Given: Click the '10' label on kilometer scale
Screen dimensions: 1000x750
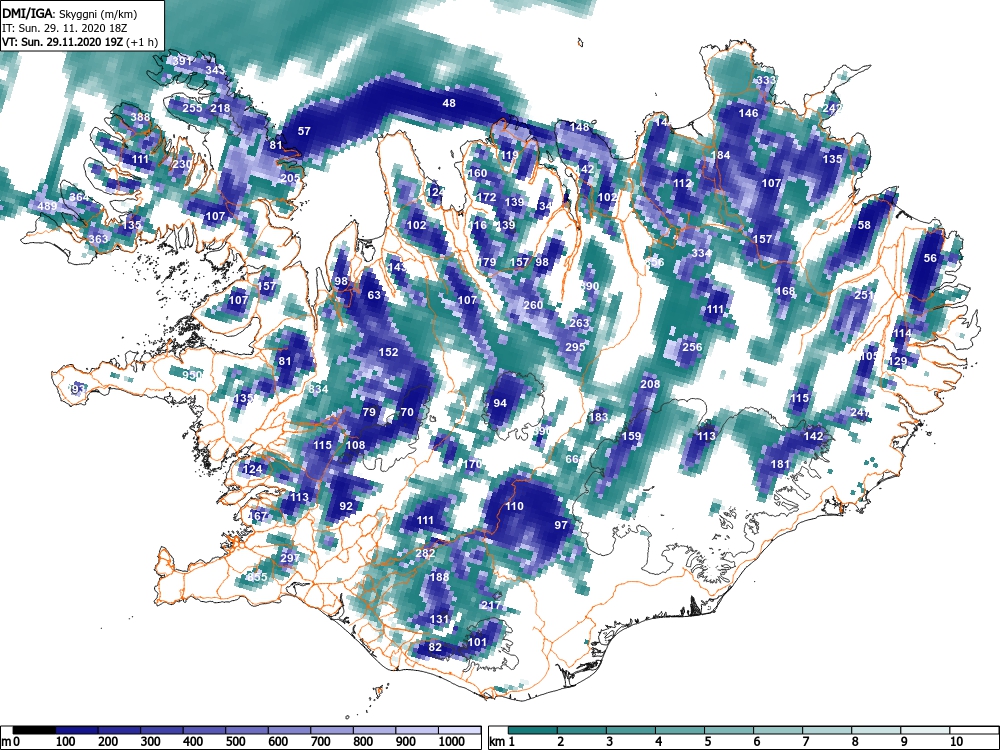Looking at the screenshot, I should [955, 742].
